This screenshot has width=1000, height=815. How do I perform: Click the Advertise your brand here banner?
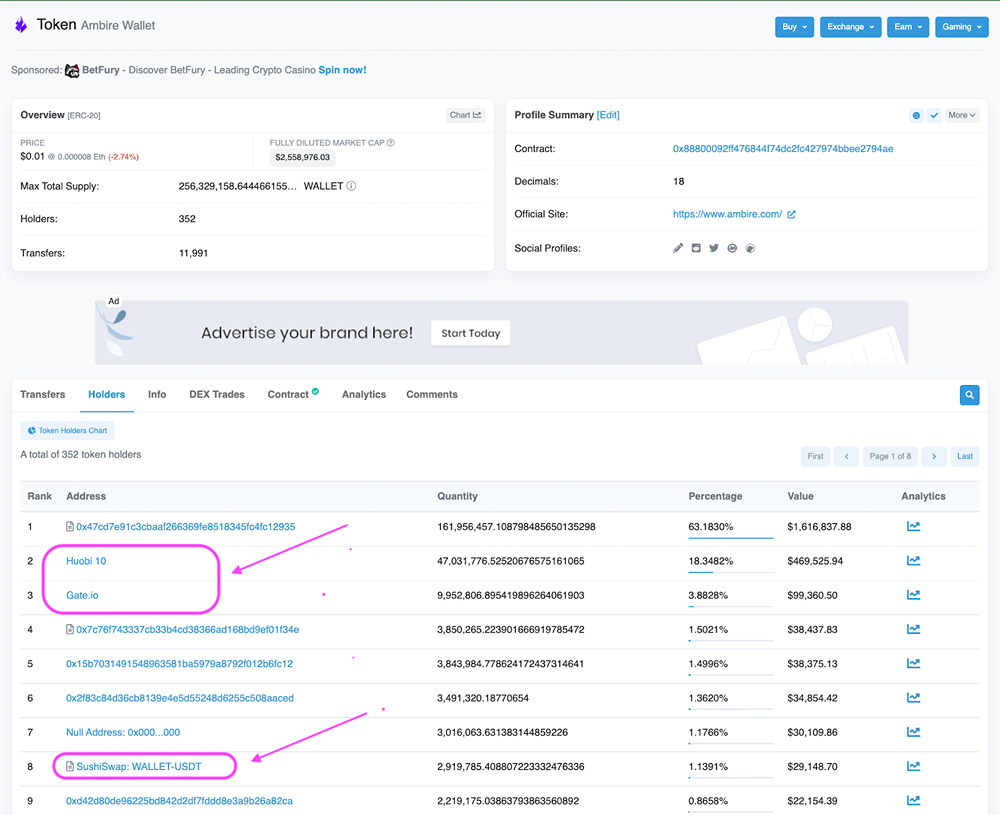(501, 332)
